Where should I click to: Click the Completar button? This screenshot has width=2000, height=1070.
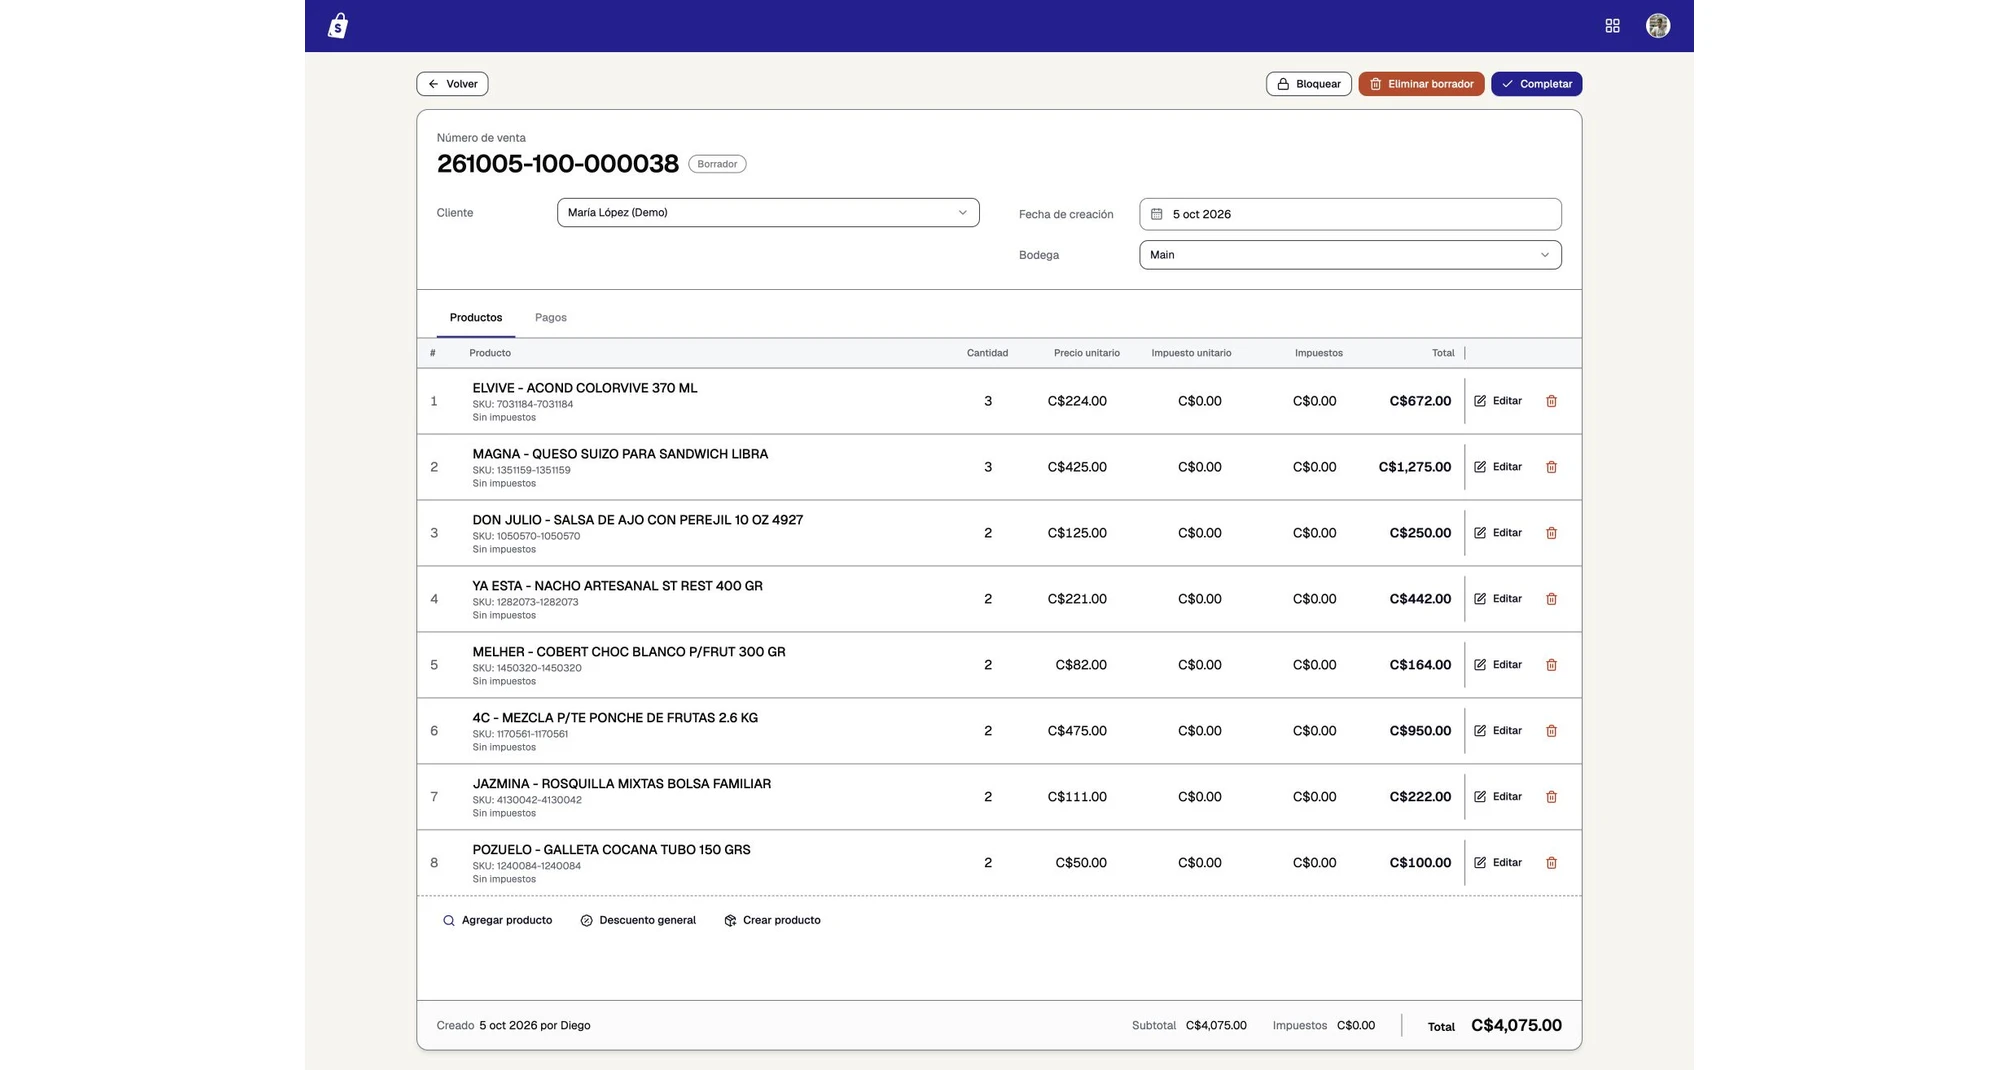coord(1536,84)
